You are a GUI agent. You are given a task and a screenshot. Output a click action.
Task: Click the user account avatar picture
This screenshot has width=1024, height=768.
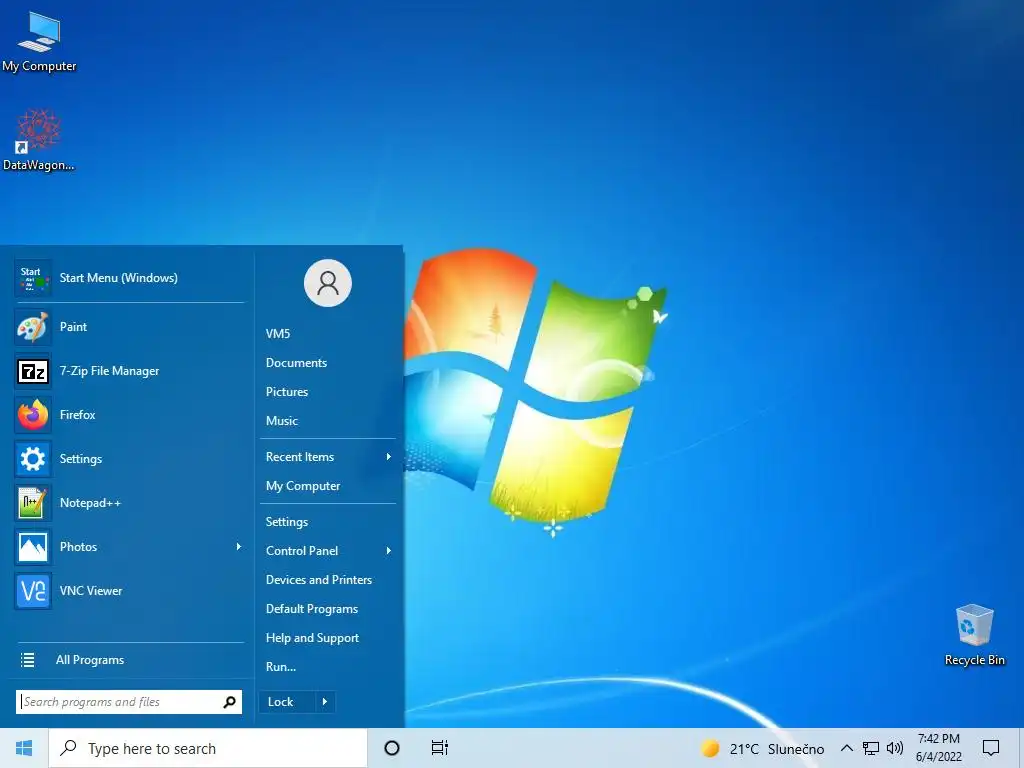coord(328,283)
